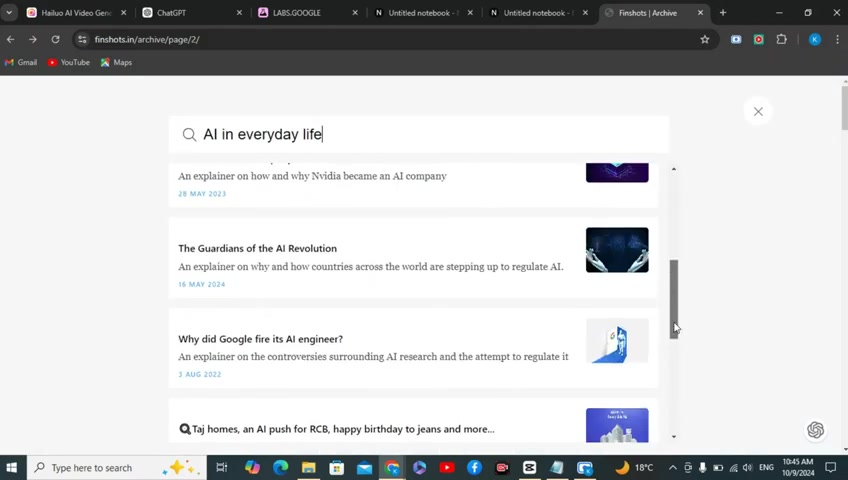The height and width of the screenshot is (480, 848).
Task: Open the clock showing 10:45 AM
Action: 798,468
